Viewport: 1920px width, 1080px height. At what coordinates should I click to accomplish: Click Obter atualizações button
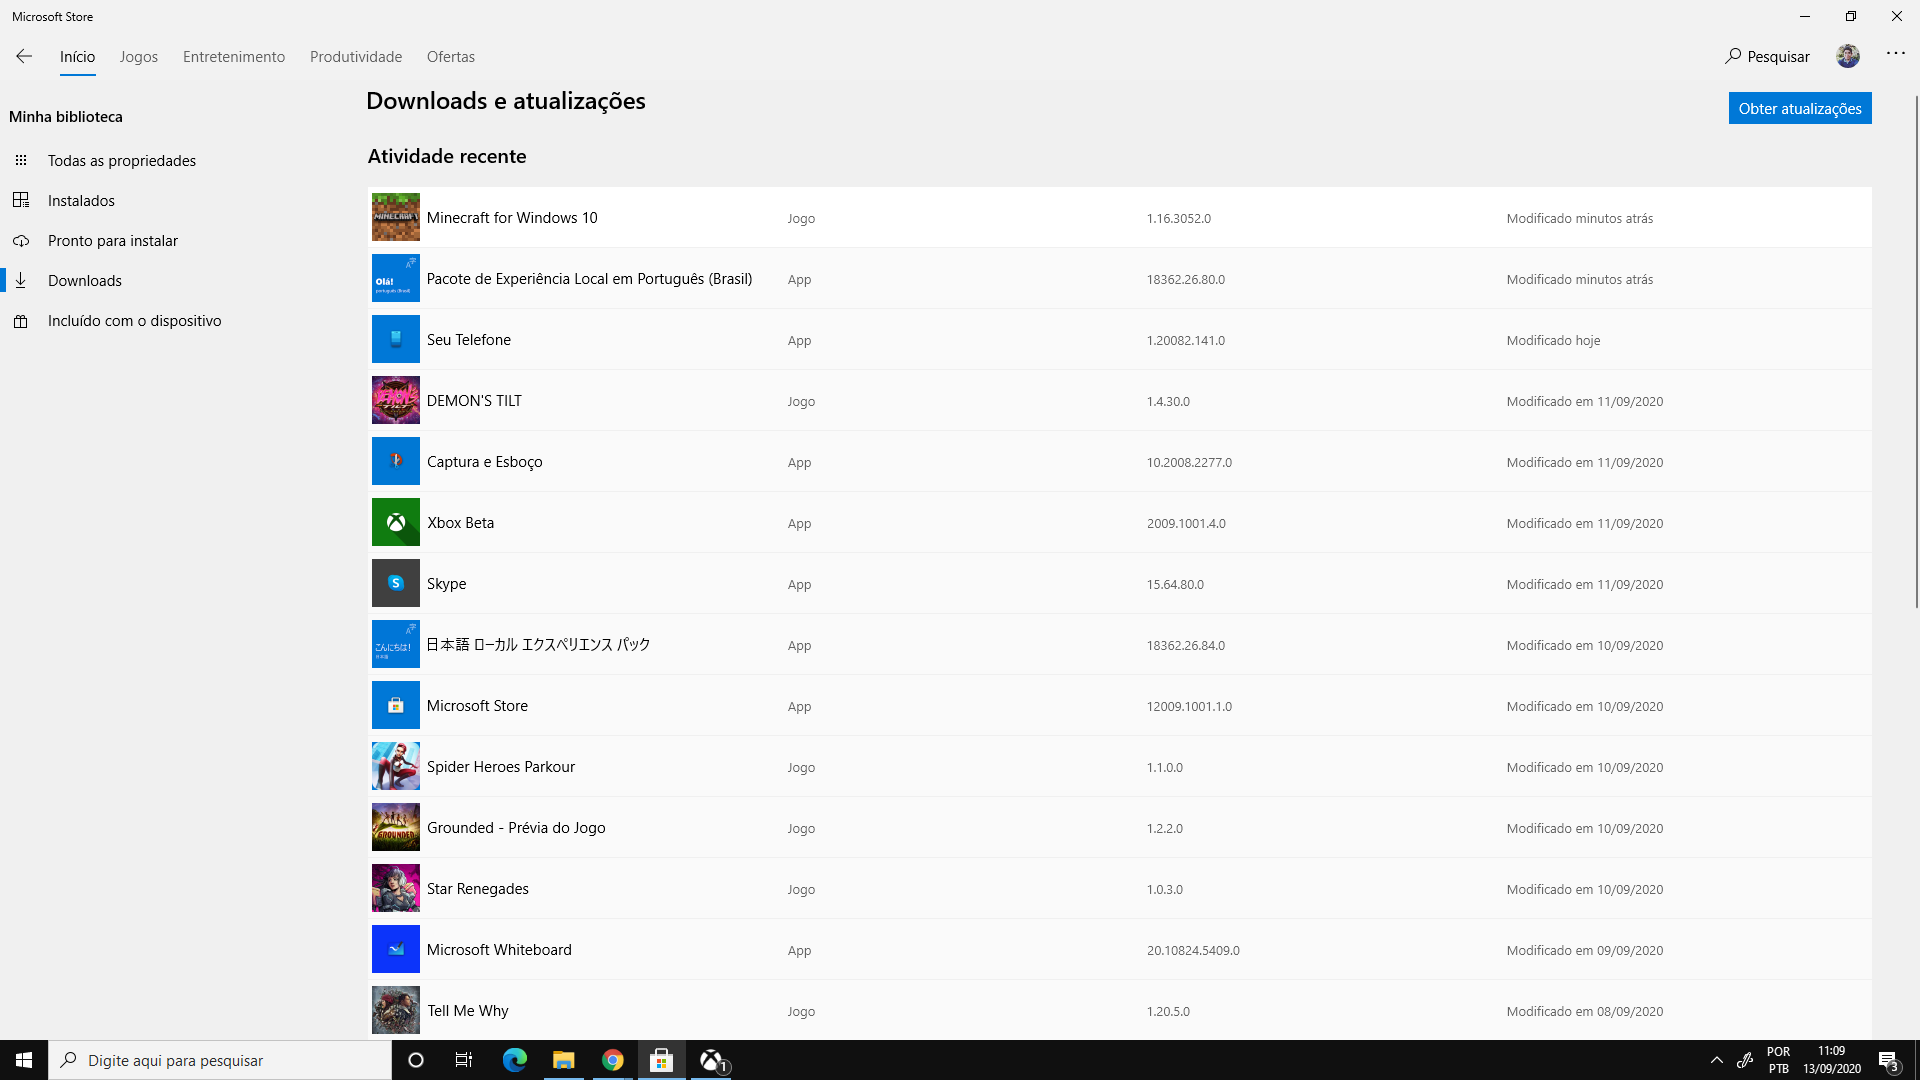coord(1799,107)
